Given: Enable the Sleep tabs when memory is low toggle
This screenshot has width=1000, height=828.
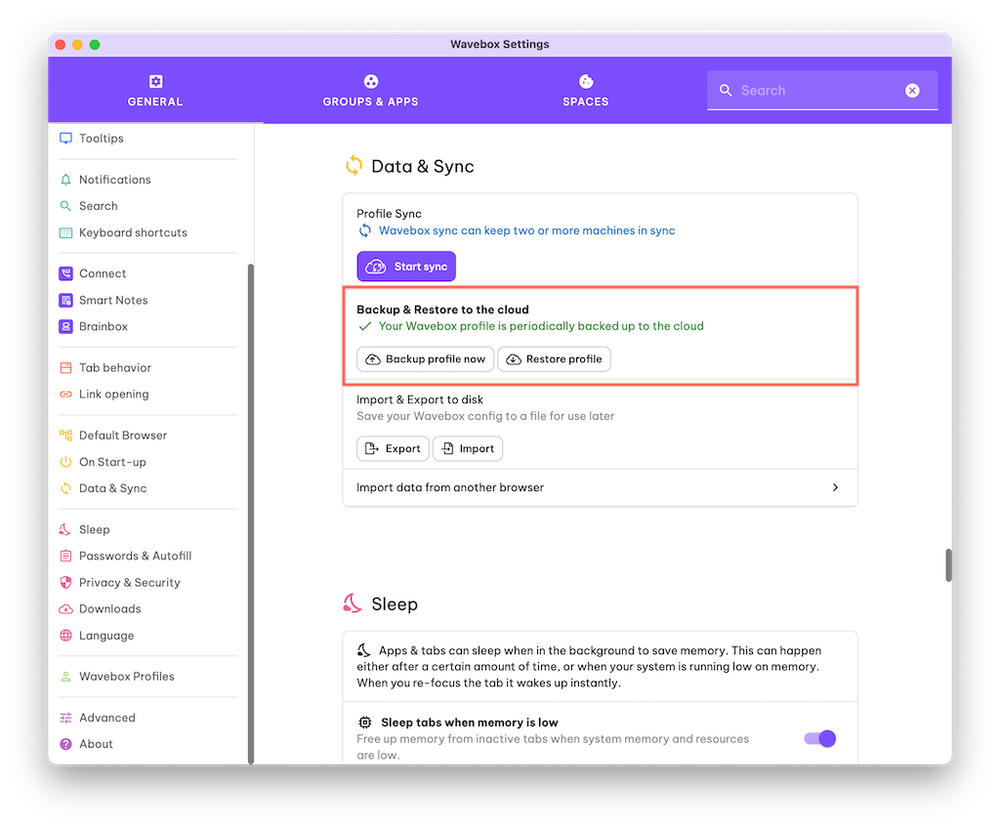Looking at the screenshot, I should pos(819,738).
